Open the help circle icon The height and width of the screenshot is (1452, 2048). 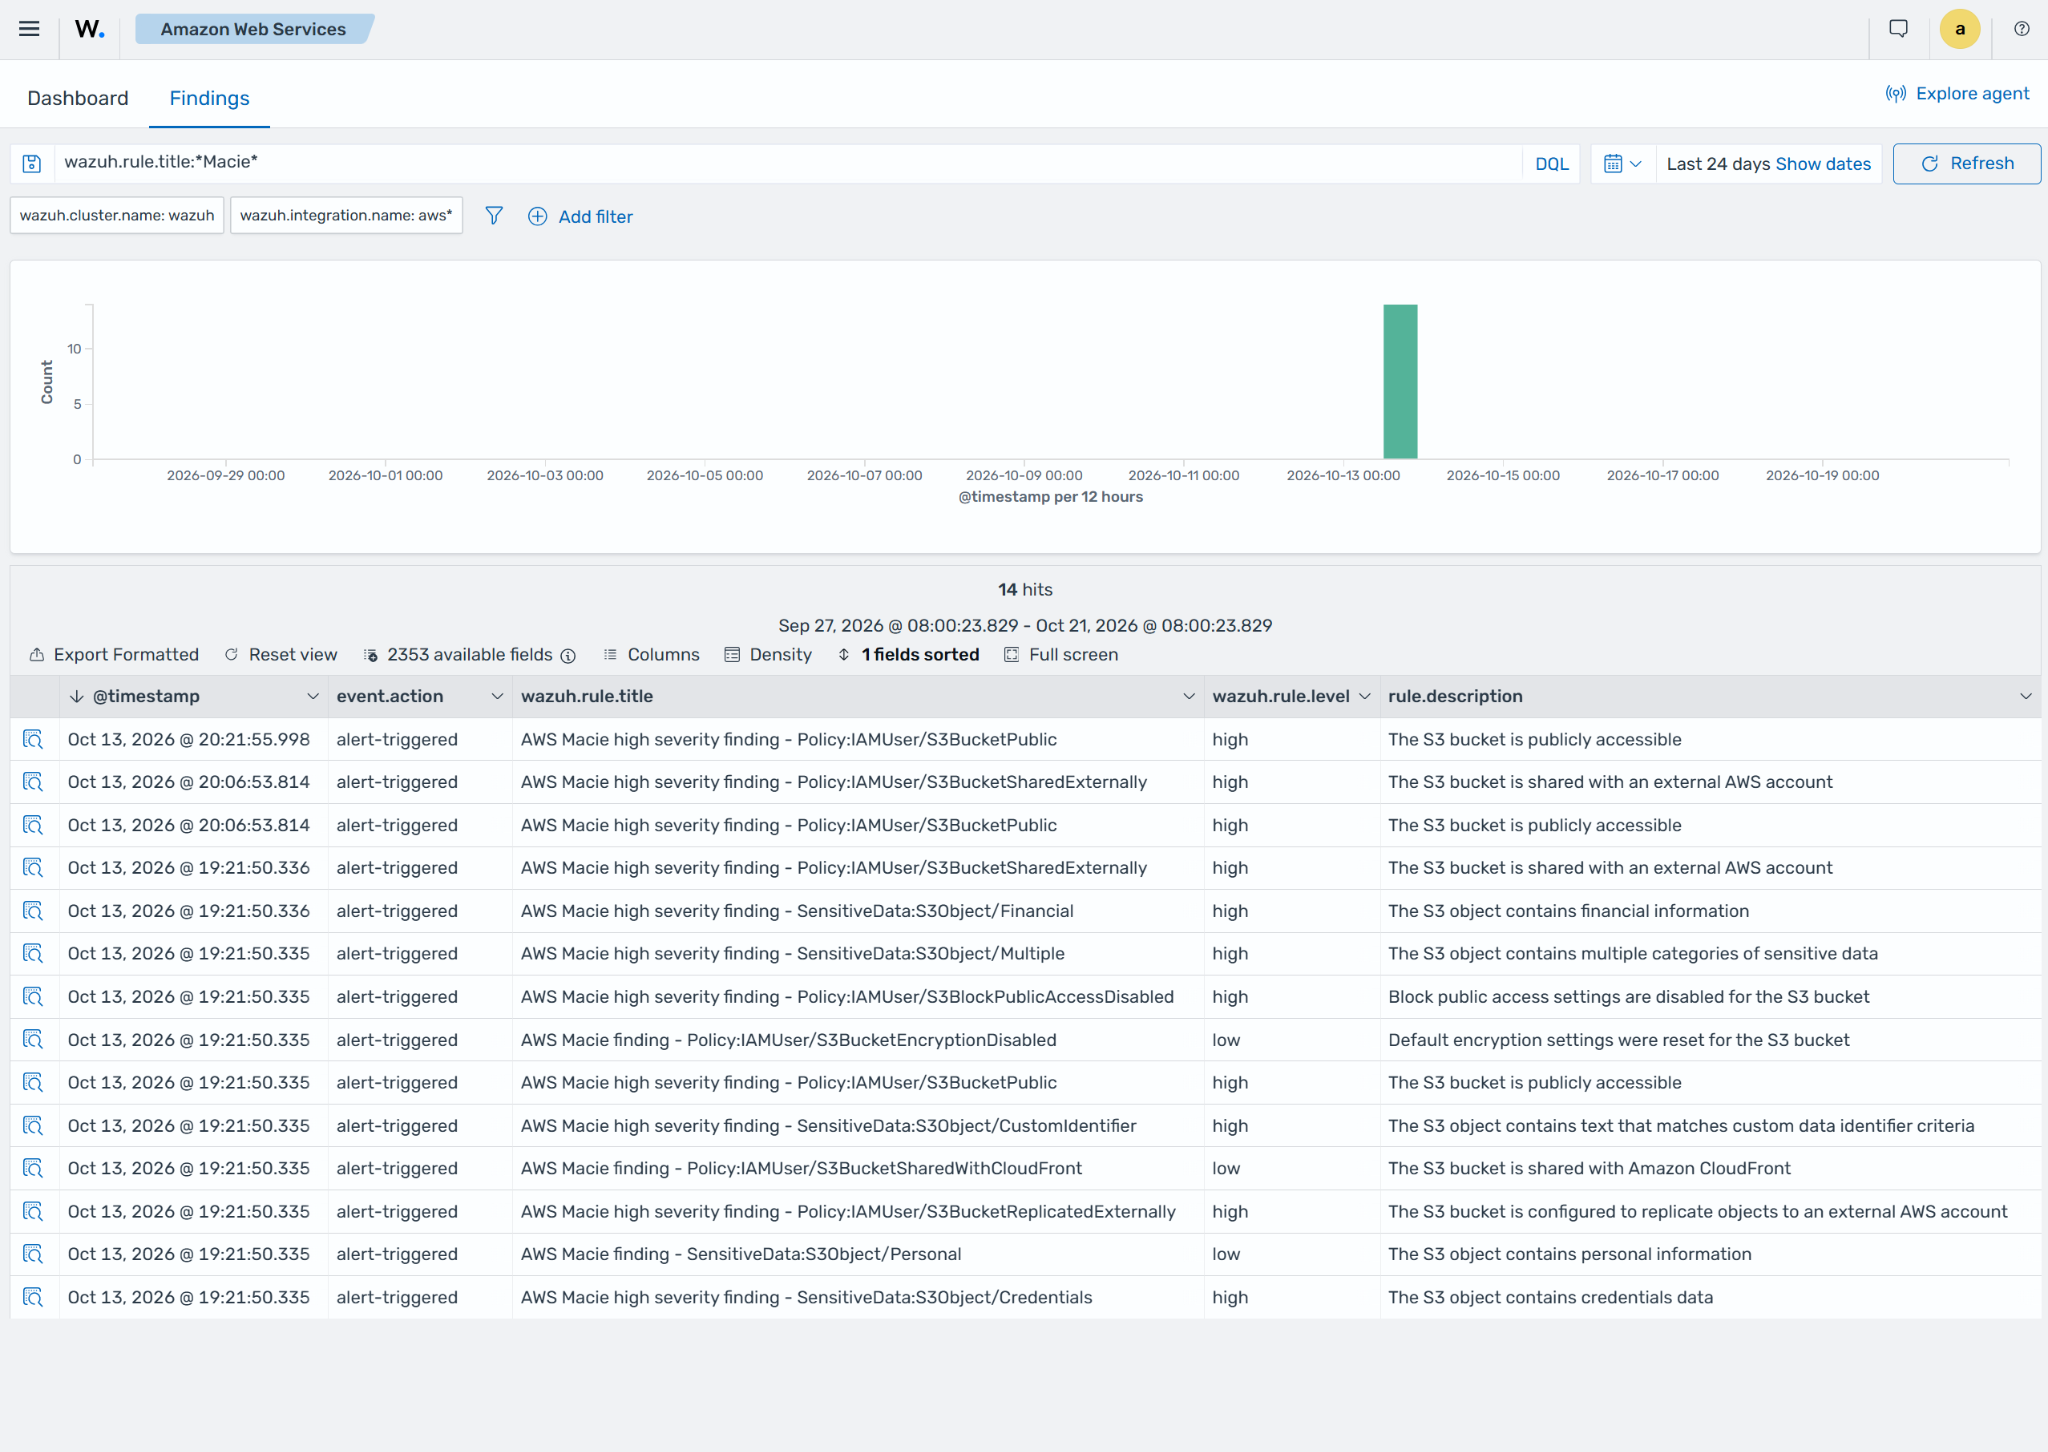(2021, 29)
